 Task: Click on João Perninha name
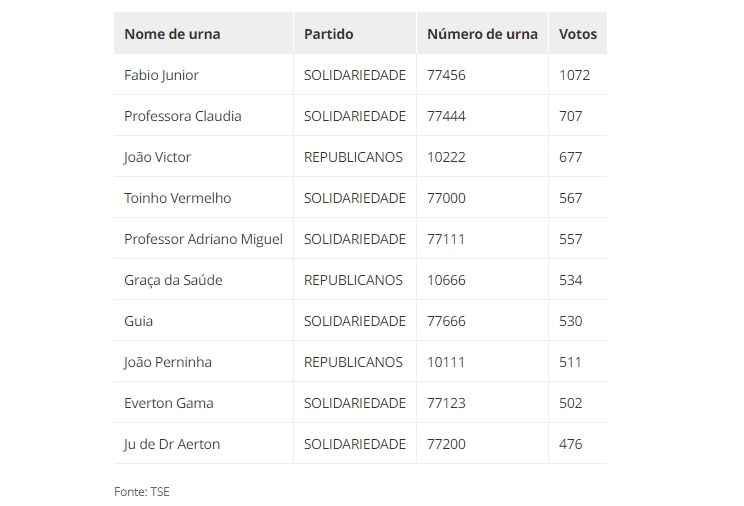click(x=167, y=362)
